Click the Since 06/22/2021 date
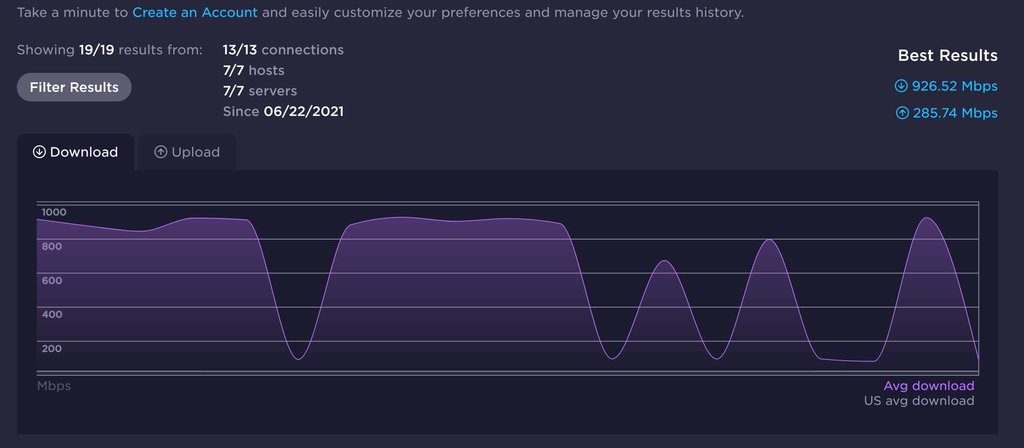Screen dimensions: 1024x448 pos(283,111)
